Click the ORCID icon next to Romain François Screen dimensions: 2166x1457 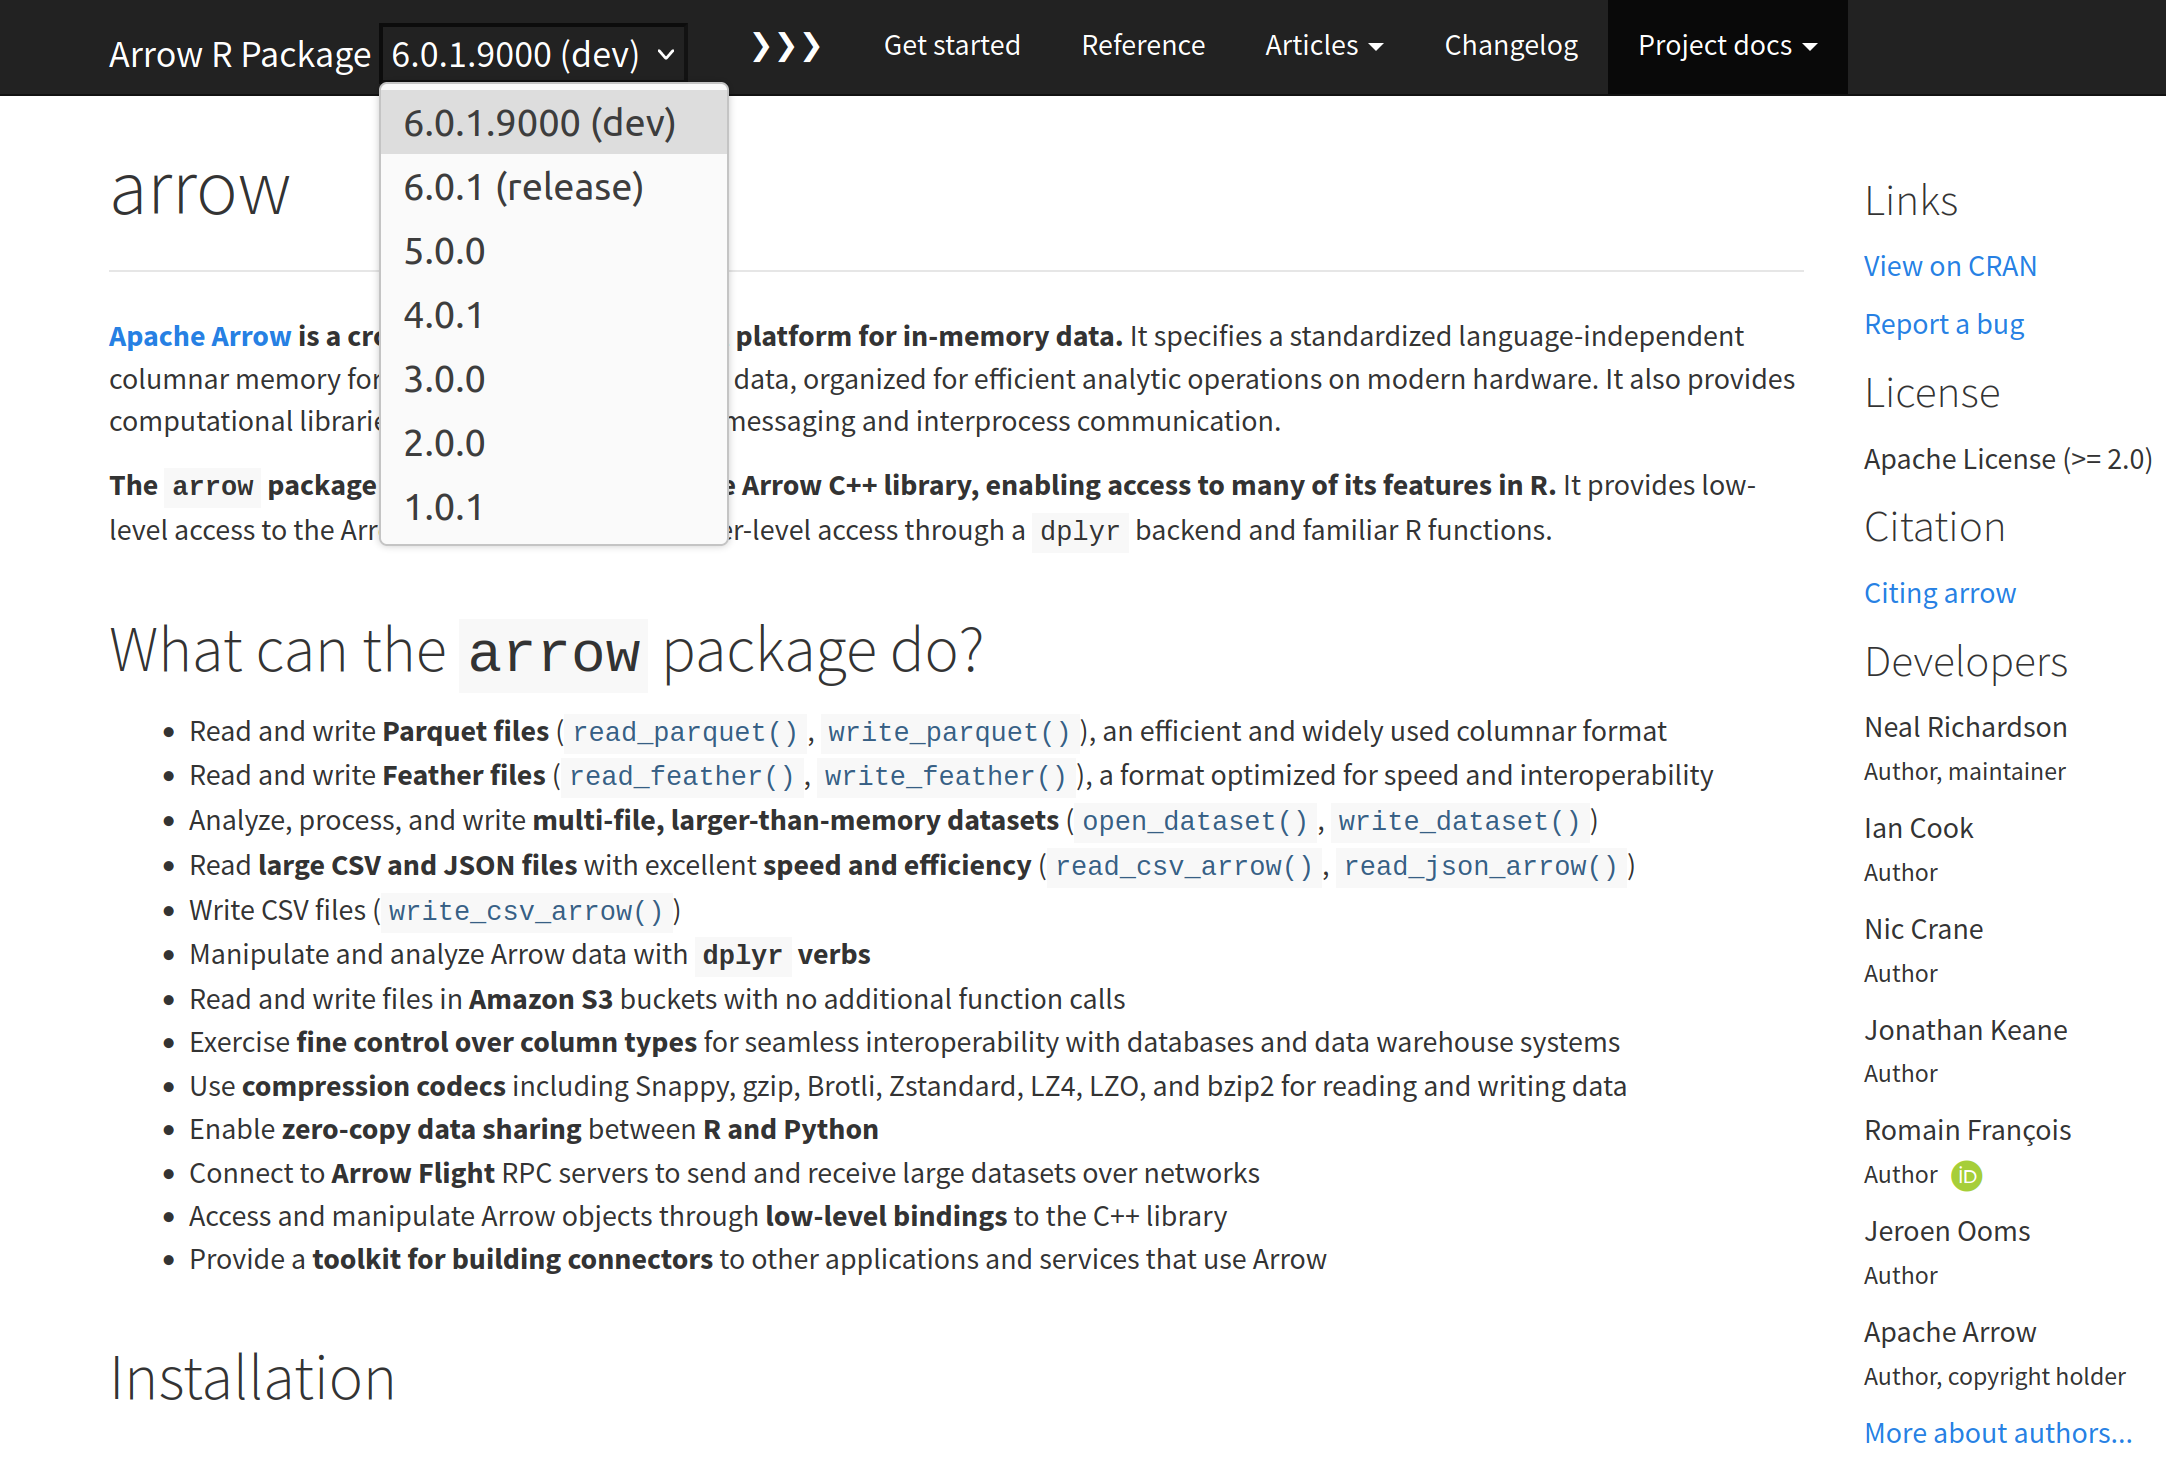point(1966,1175)
